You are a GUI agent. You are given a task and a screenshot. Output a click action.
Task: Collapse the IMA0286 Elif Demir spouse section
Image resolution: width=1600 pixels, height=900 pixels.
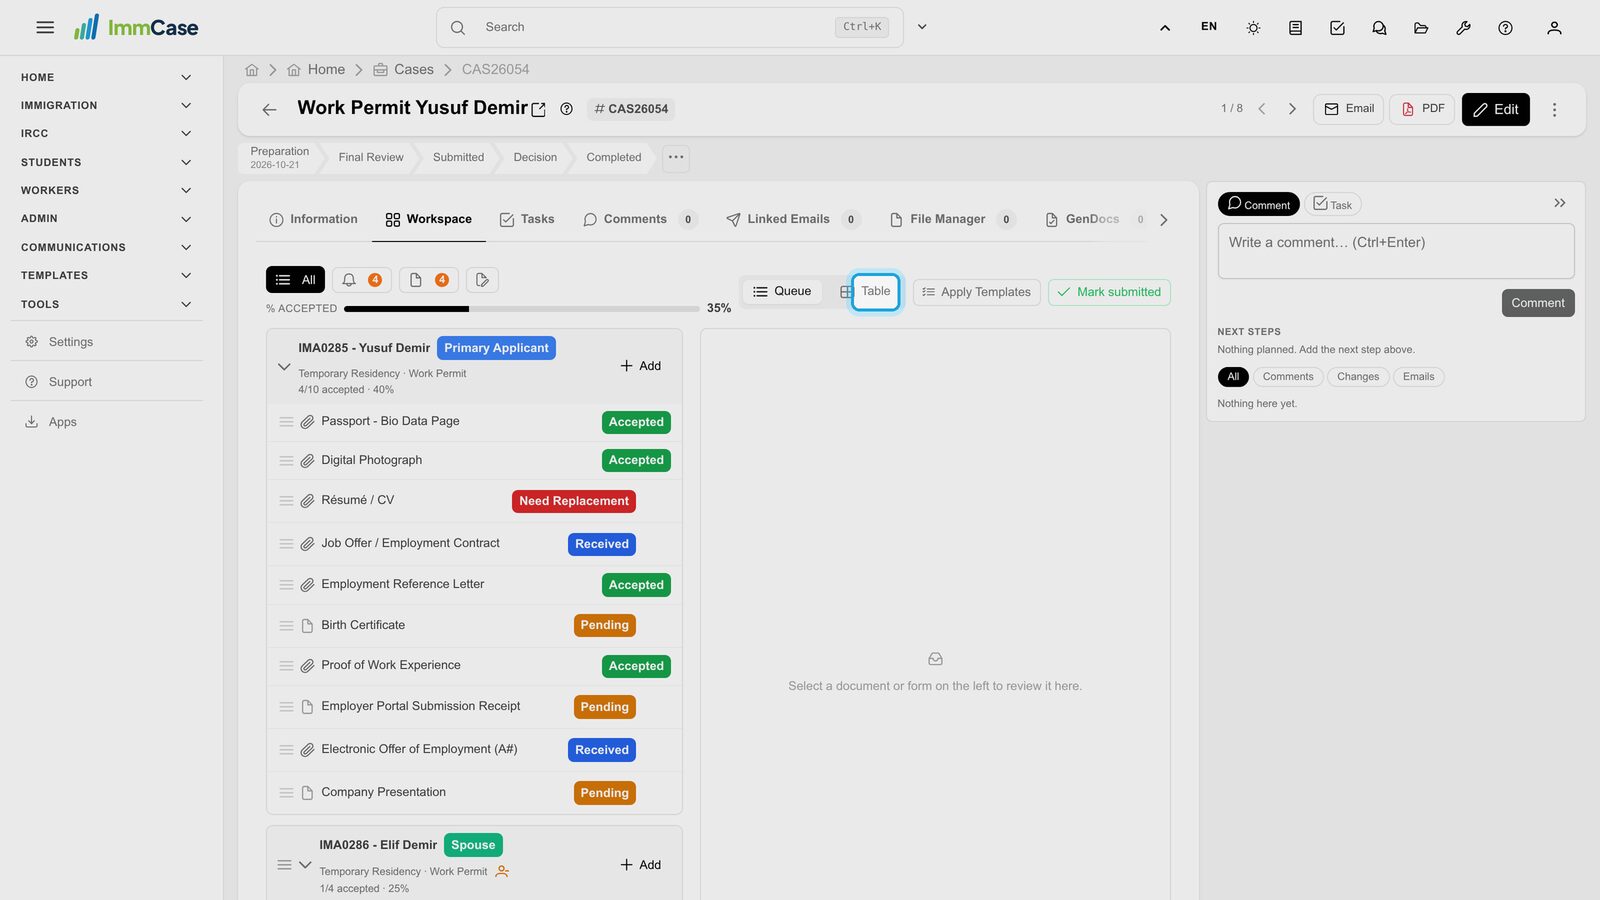(x=305, y=865)
